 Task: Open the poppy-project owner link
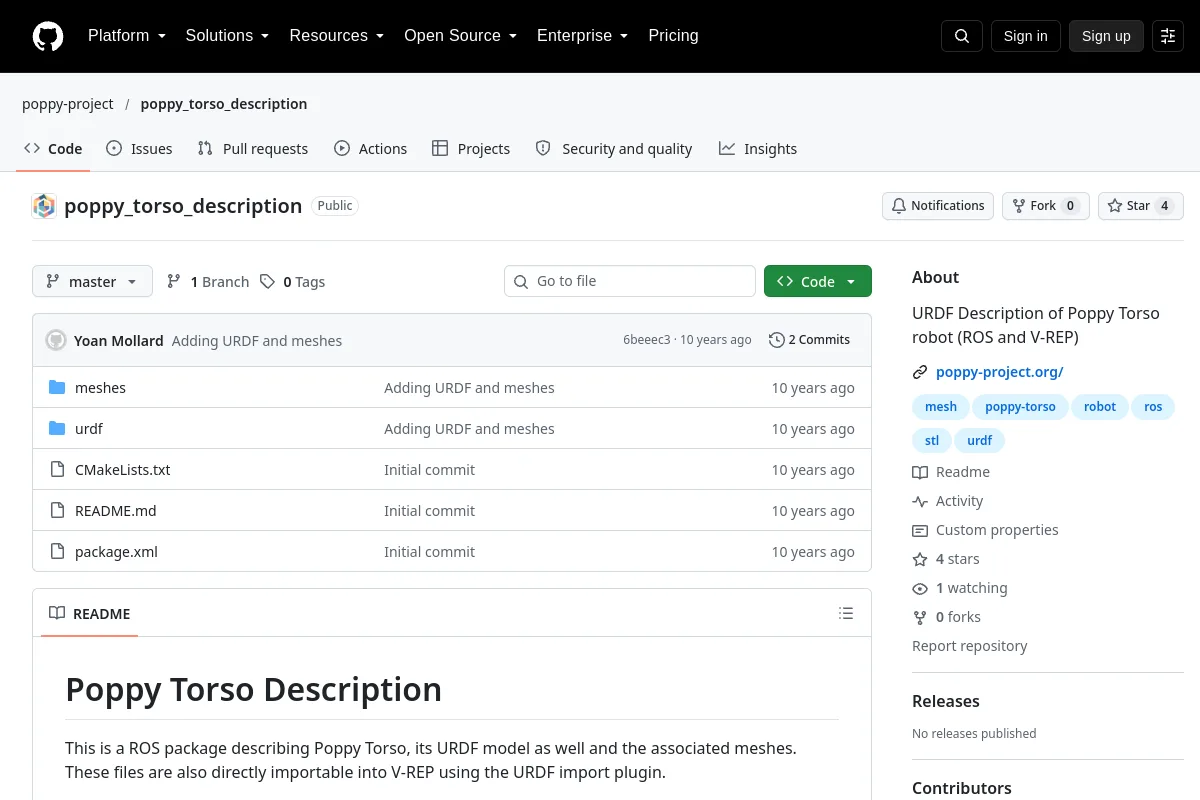click(x=68, y=104)
